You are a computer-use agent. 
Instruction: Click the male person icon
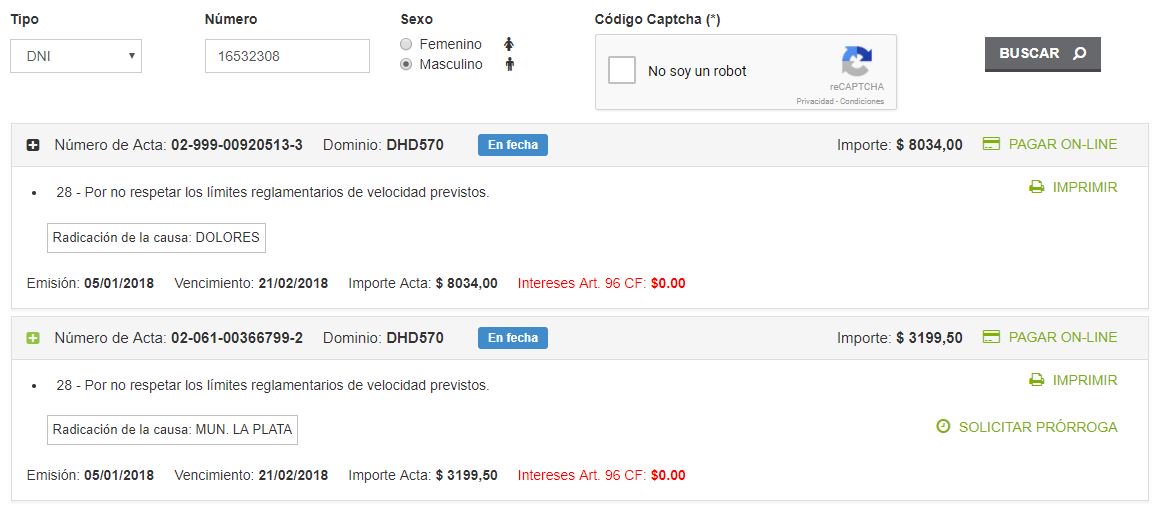pos(509,65)
